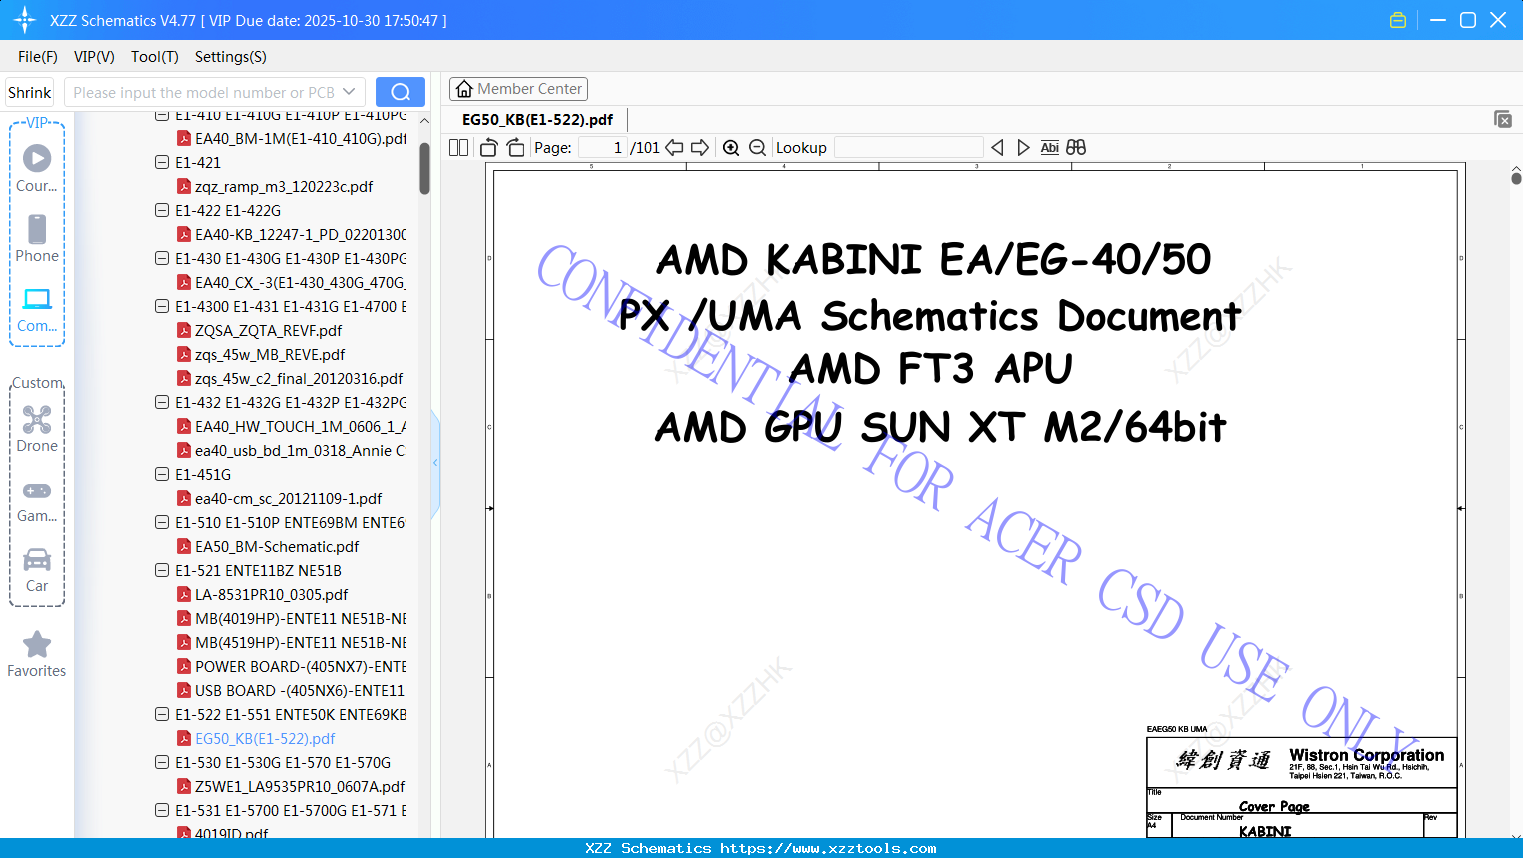Toggle the two-page split view icon
1523x858 pixels.
click(458, 147)
